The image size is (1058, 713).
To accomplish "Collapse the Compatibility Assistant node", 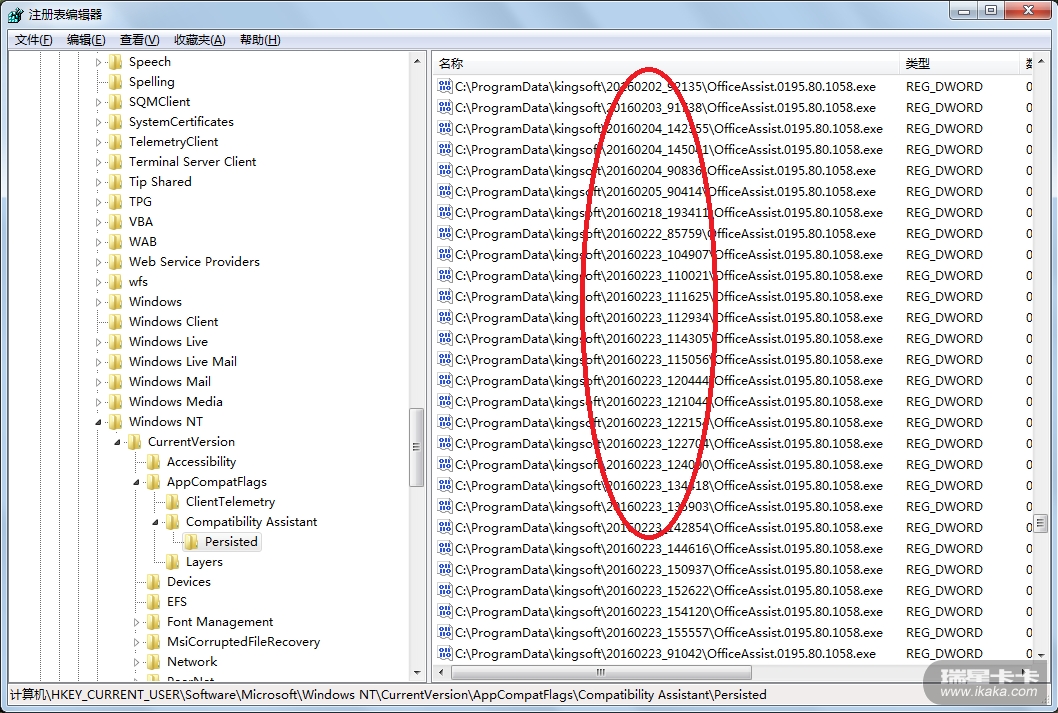I will click(x=155, y=522).
